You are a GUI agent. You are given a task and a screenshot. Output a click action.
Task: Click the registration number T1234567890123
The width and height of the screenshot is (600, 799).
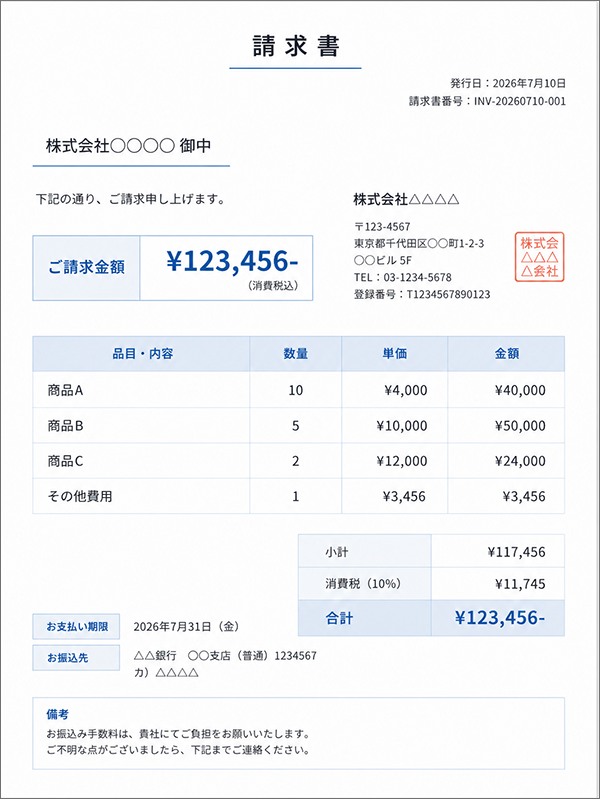449,294
